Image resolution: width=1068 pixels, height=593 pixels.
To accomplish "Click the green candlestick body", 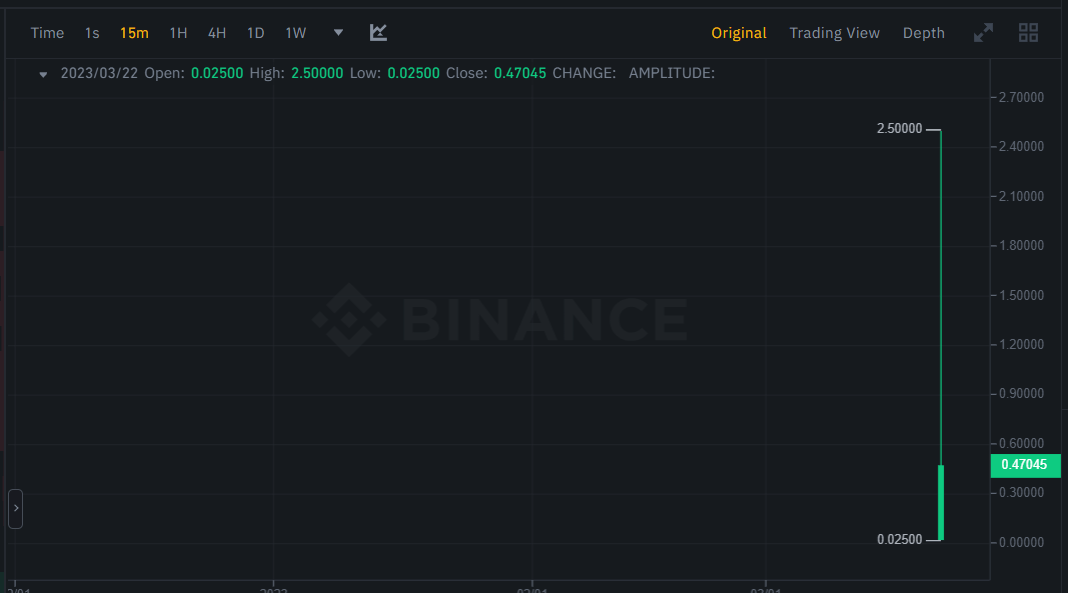I will (x=941, y=502).
